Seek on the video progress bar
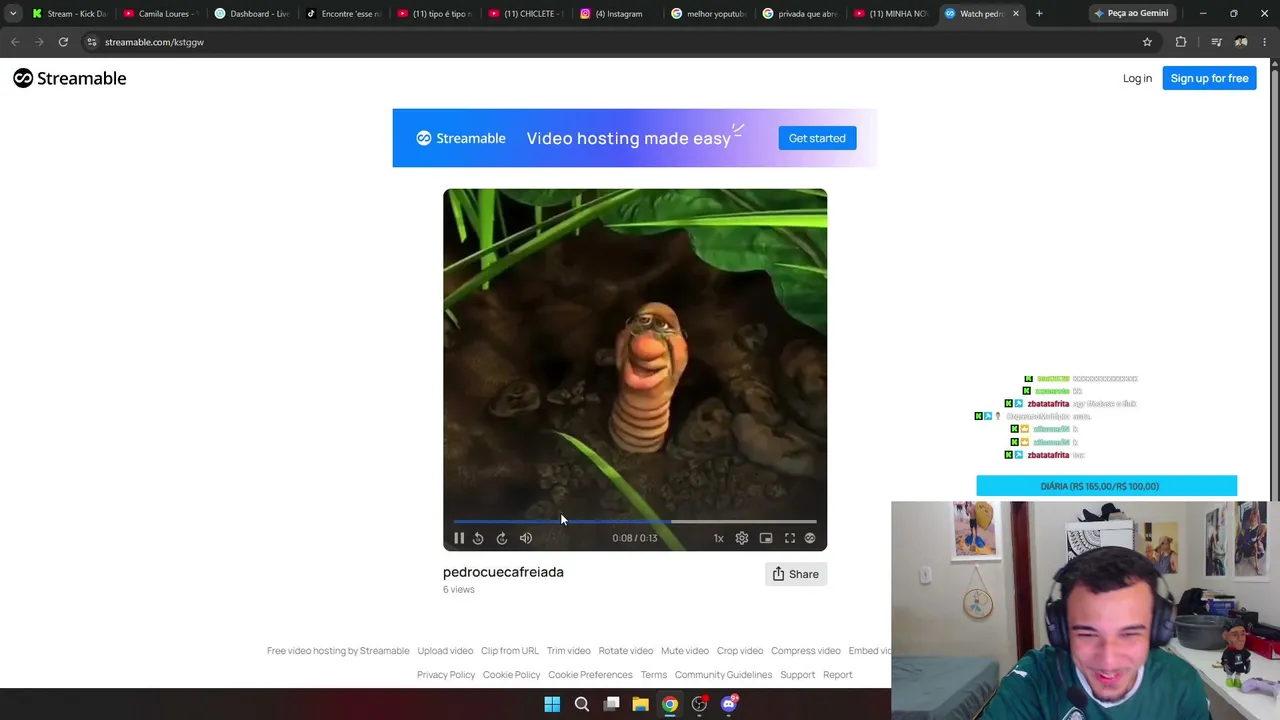The image size is (1280, 720). click(635, 521)
